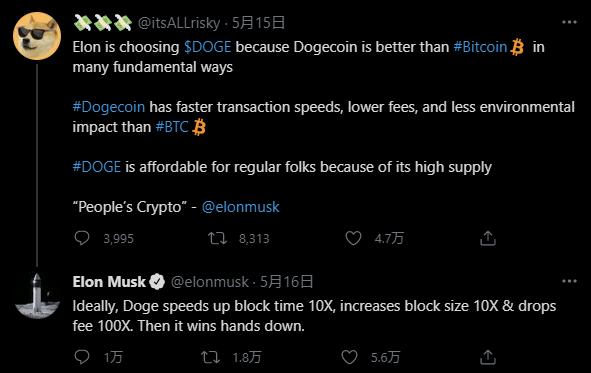This screenshot has width=591, height=373.
Task: Reply to Elon Musk's tweet
Action: tap(82, 356)
